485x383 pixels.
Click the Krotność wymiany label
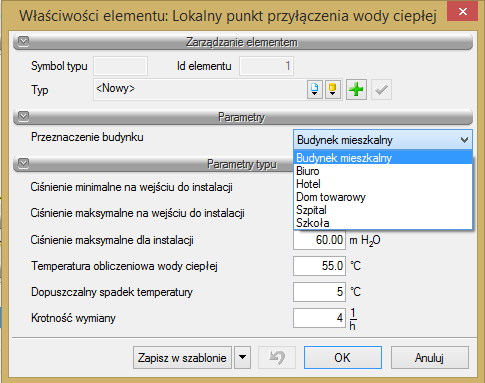73,318
